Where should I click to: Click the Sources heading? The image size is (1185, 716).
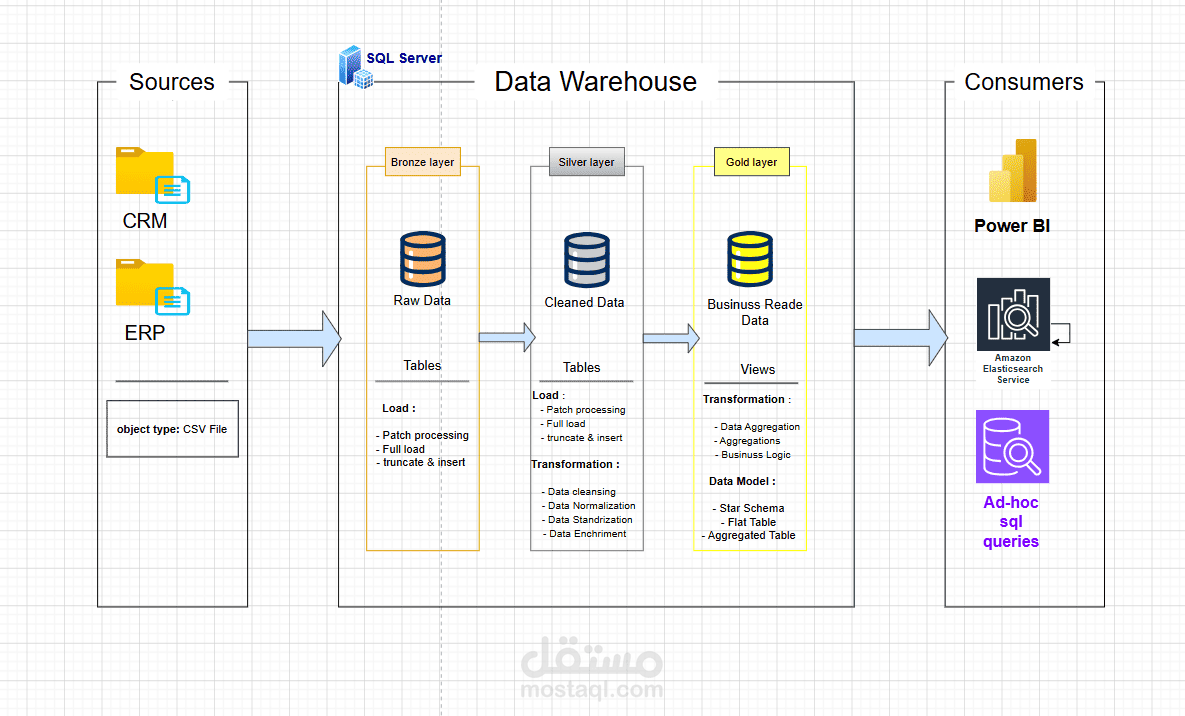click(172, 82)
